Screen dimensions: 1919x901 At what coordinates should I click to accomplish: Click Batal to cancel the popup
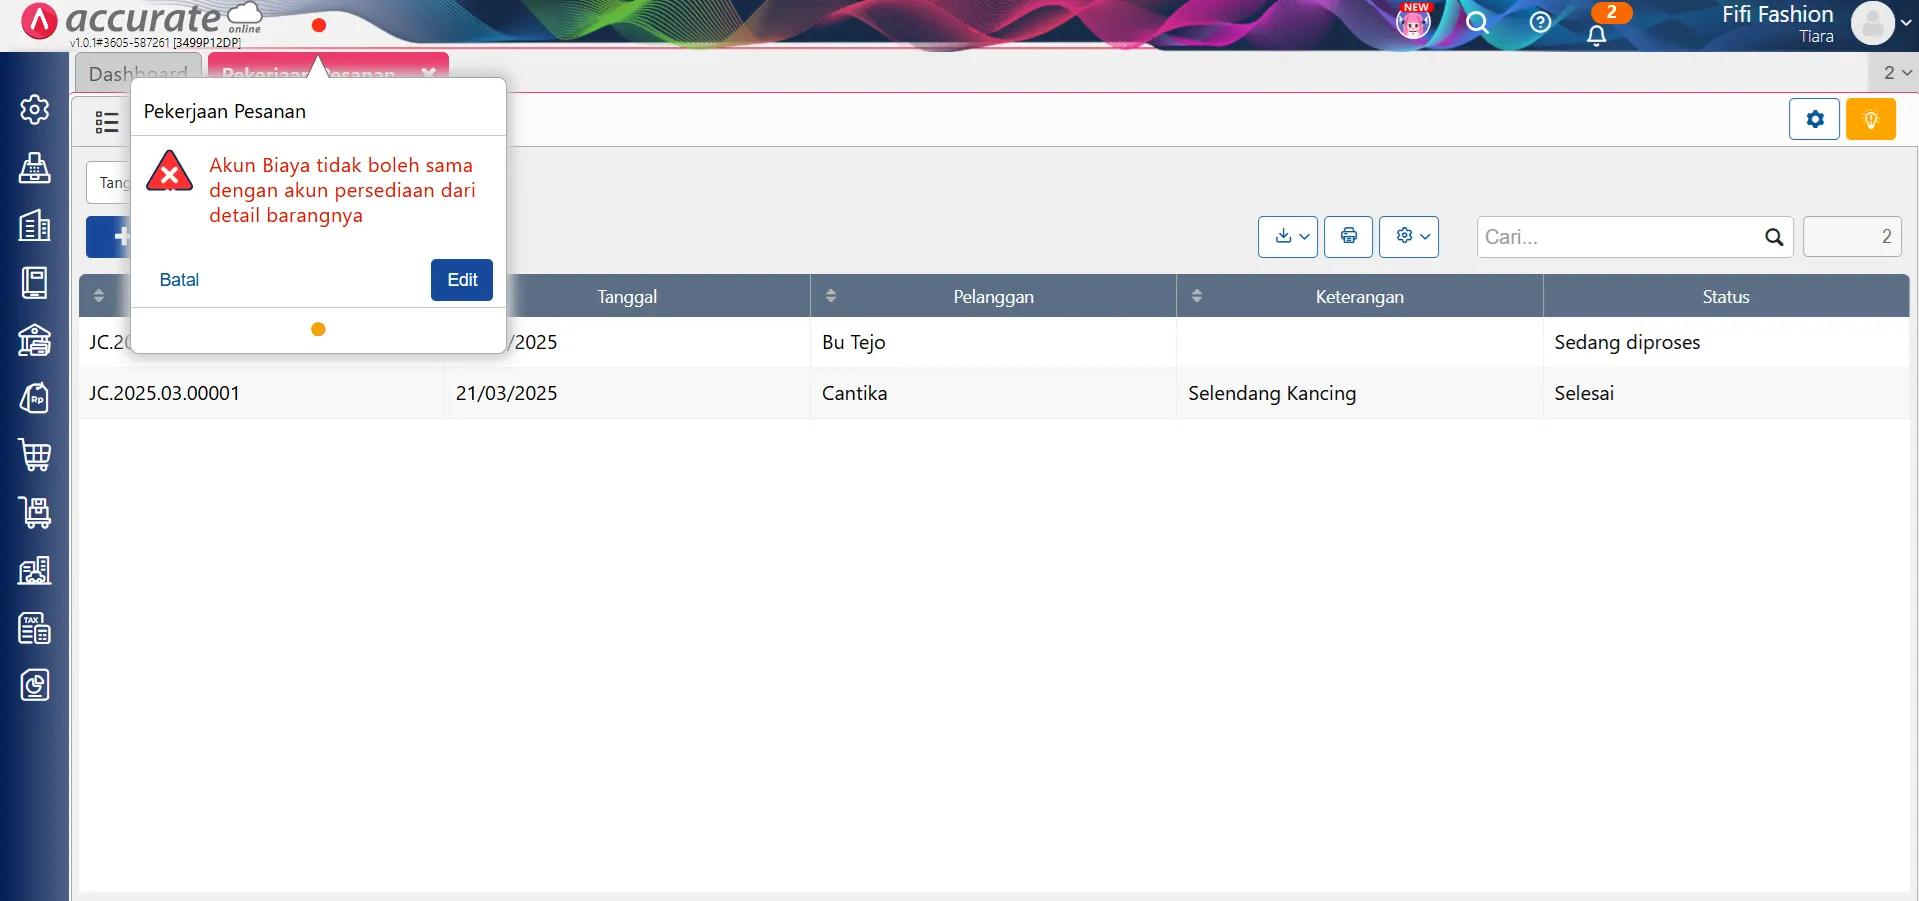(x=179, y=280)
